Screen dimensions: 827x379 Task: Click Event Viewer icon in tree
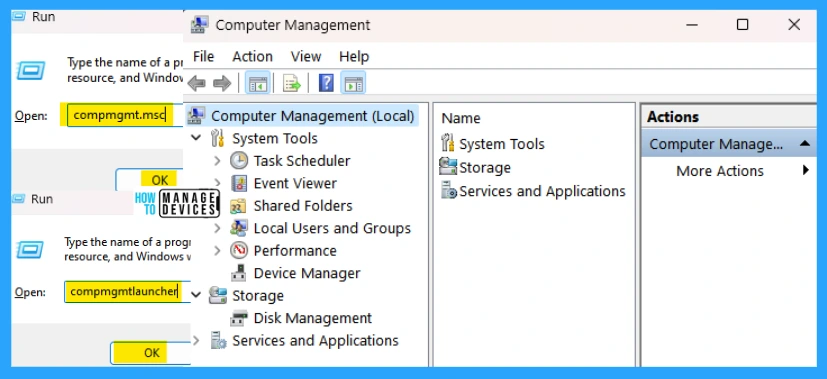(x=239, y=183)
